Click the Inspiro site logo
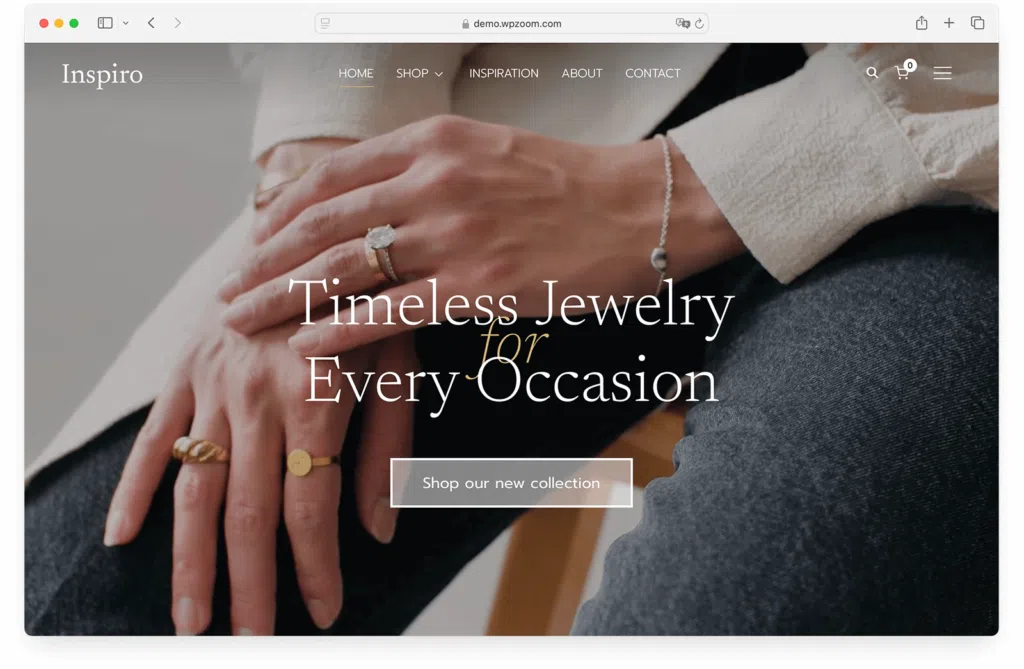 click(102, 74)
